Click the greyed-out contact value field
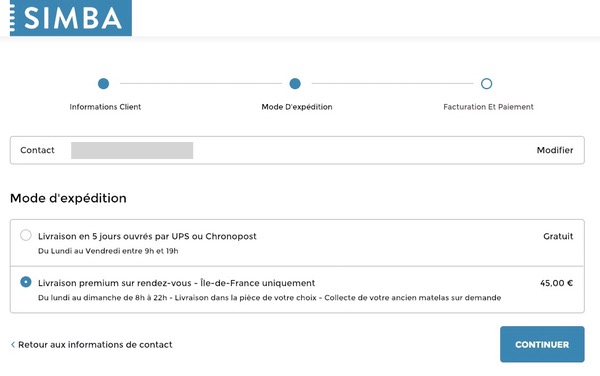This screenshot has height=376, width=600. click(x=132, y=150)
